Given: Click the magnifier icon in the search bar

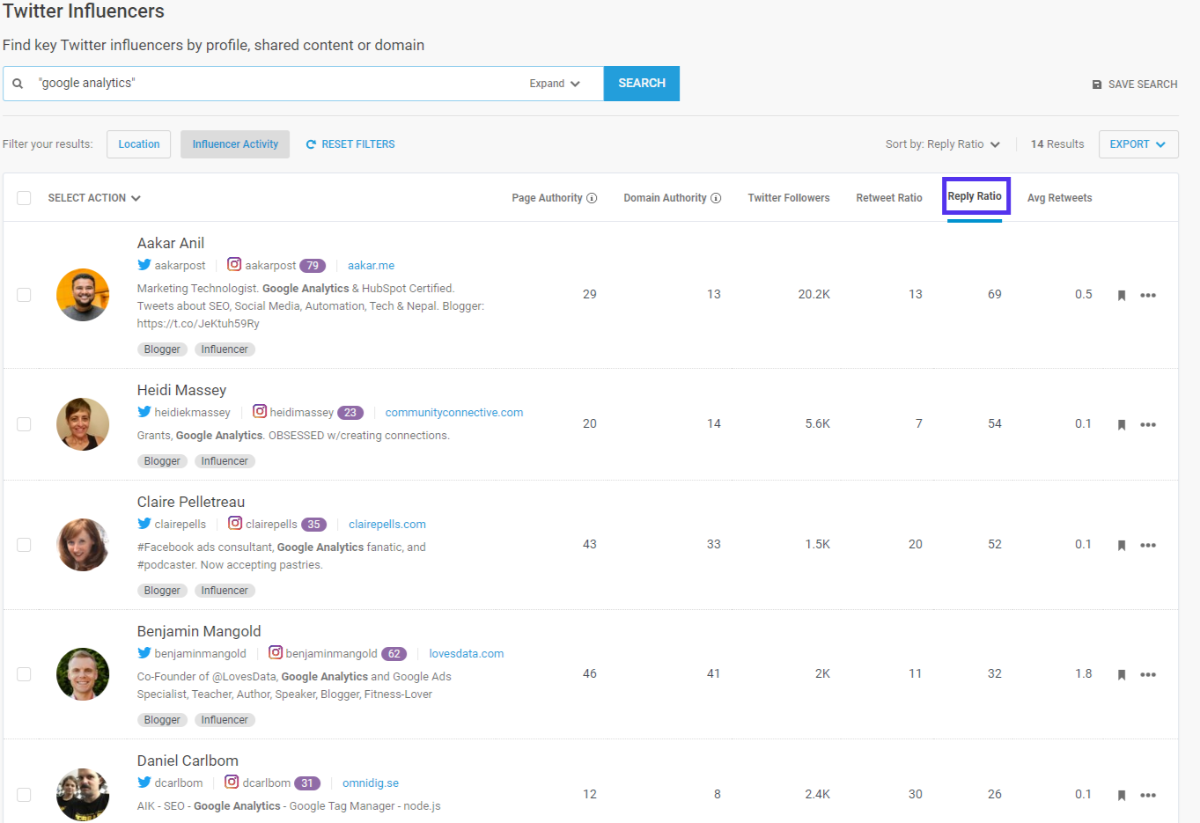Looking at the screenshot, I should [17, 83].
